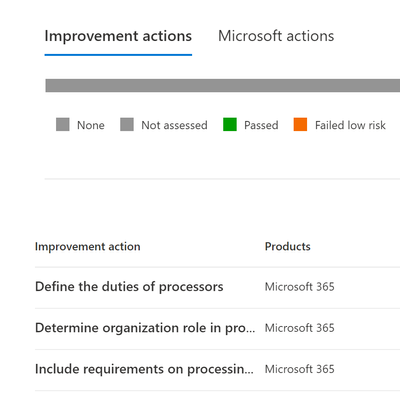Click Microsoft 365 in duties of processors row

[x=299, y=287]
